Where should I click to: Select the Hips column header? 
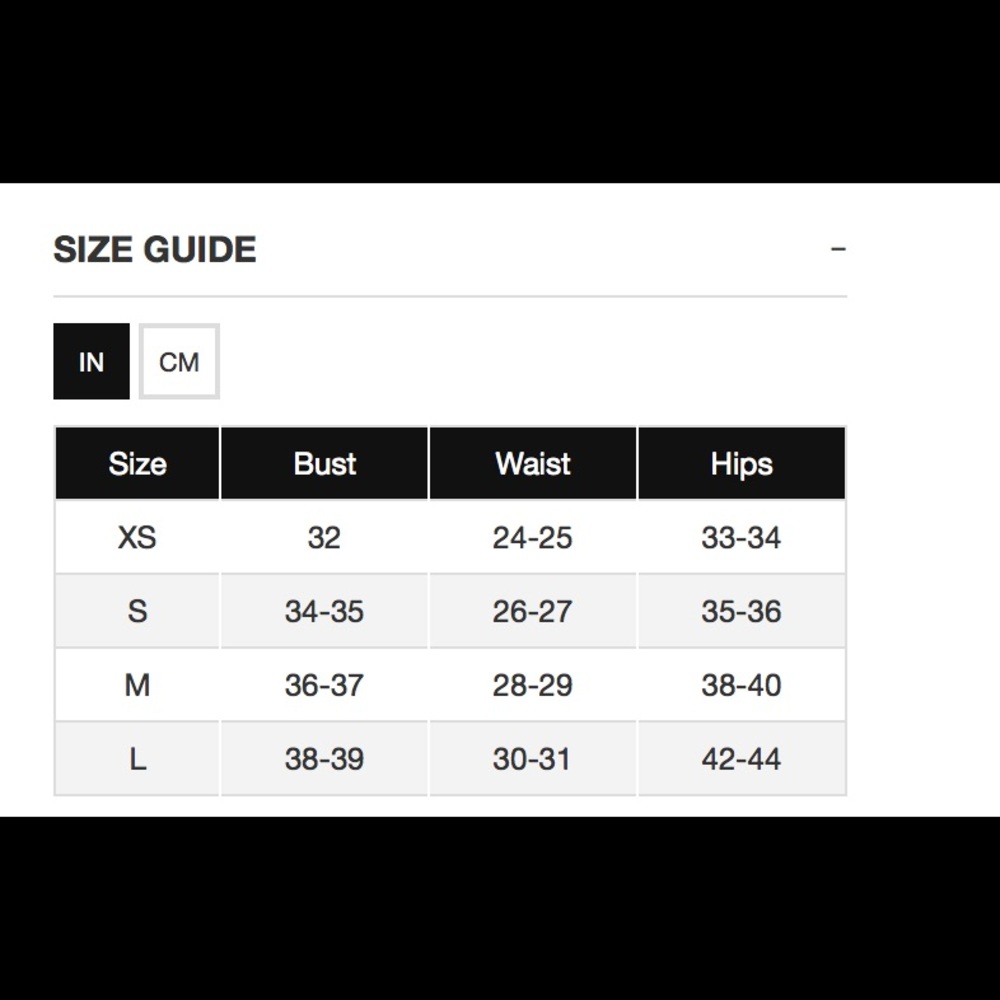(x=742, y=464)
